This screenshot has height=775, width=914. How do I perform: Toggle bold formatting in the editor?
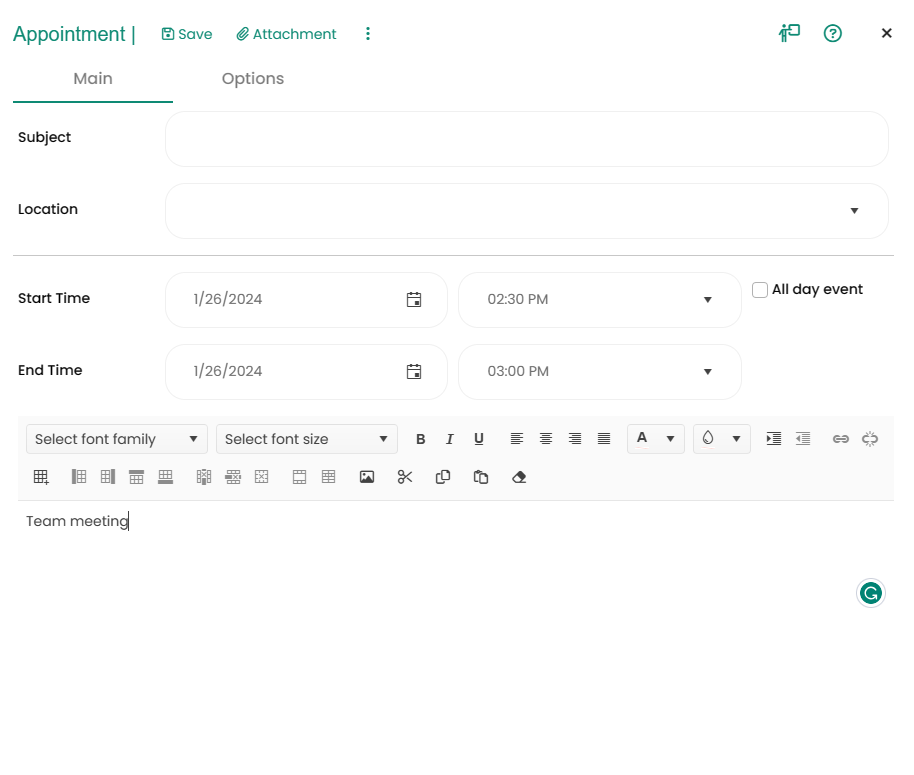click(420, 439)
